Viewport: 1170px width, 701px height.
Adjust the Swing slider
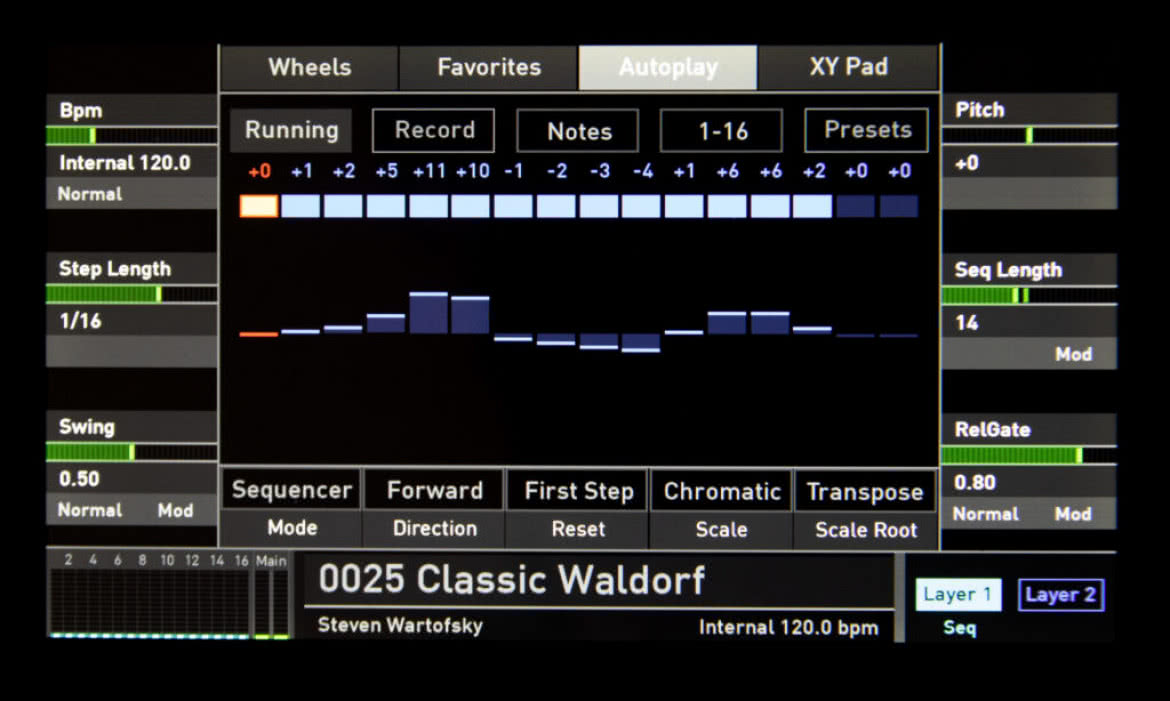coord(131,452)
